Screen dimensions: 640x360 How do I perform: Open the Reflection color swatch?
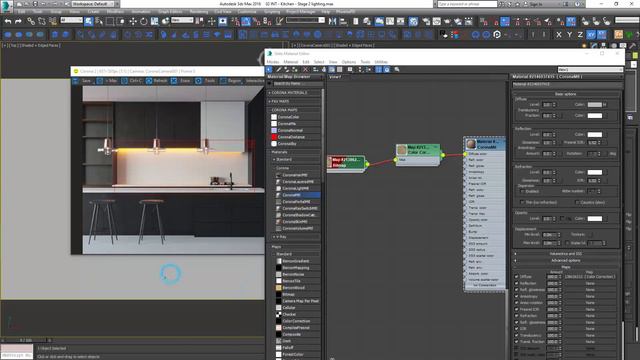[594, 134]
